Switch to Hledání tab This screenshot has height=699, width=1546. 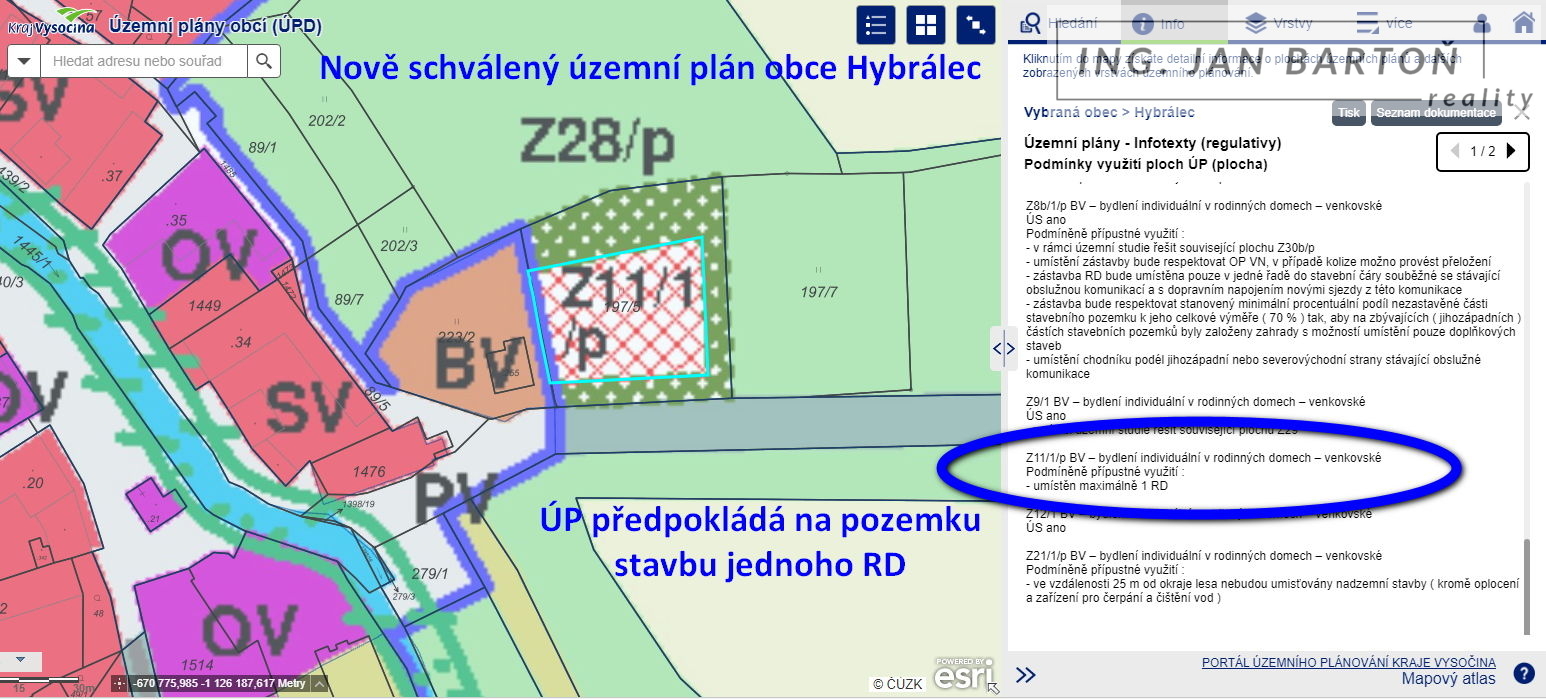[1060, 23]
